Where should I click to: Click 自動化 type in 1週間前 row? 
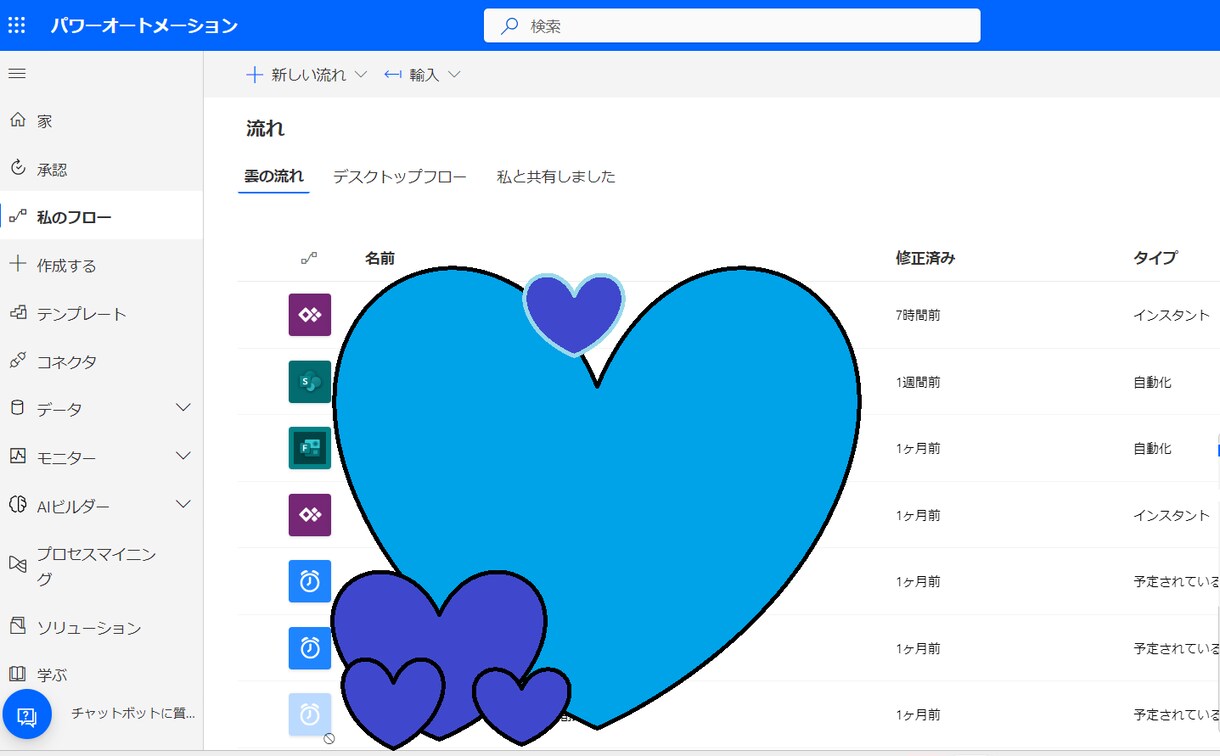pos(1152,382)
